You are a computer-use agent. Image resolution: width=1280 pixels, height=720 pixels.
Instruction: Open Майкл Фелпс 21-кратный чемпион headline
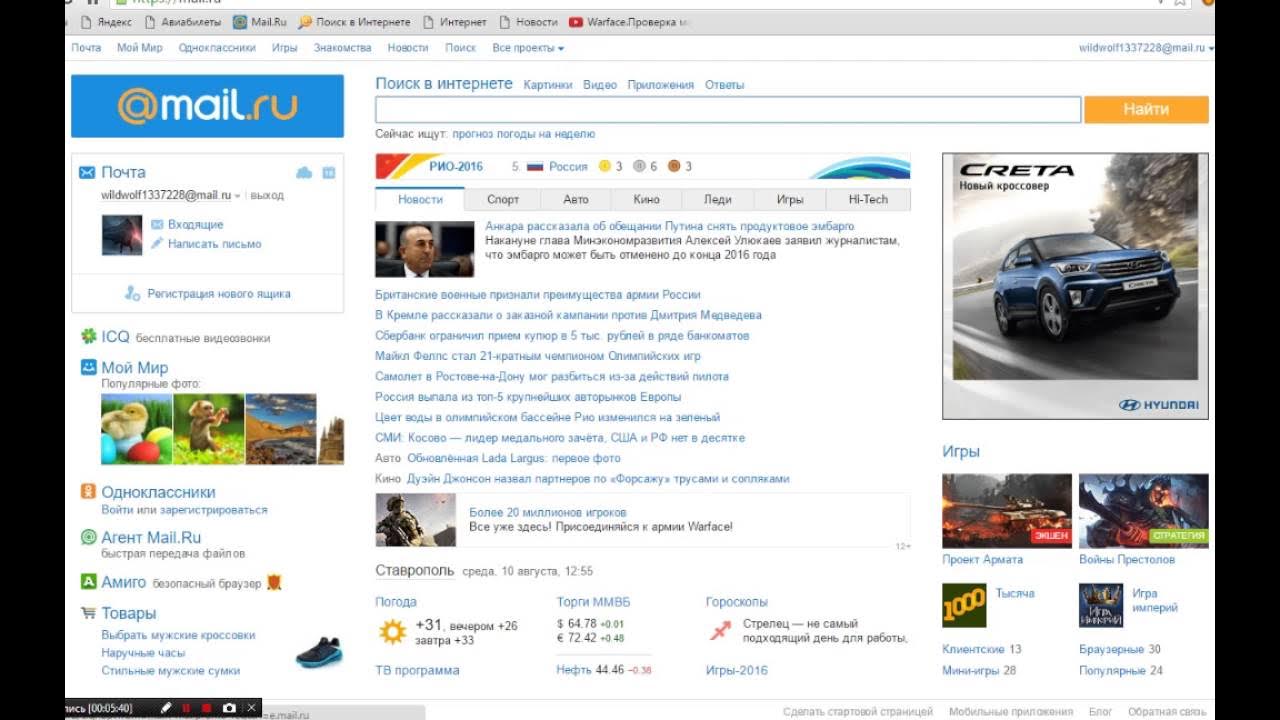(x=538, y=356)
